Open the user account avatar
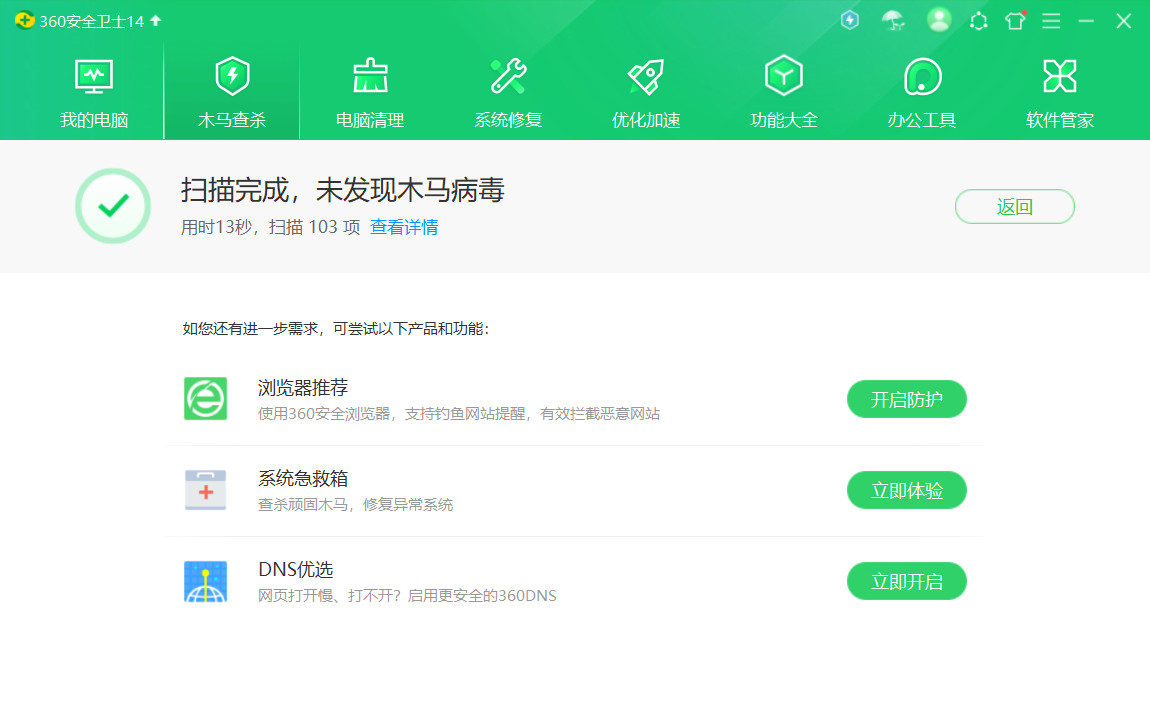1150x725 pixels. click(939, 20)
